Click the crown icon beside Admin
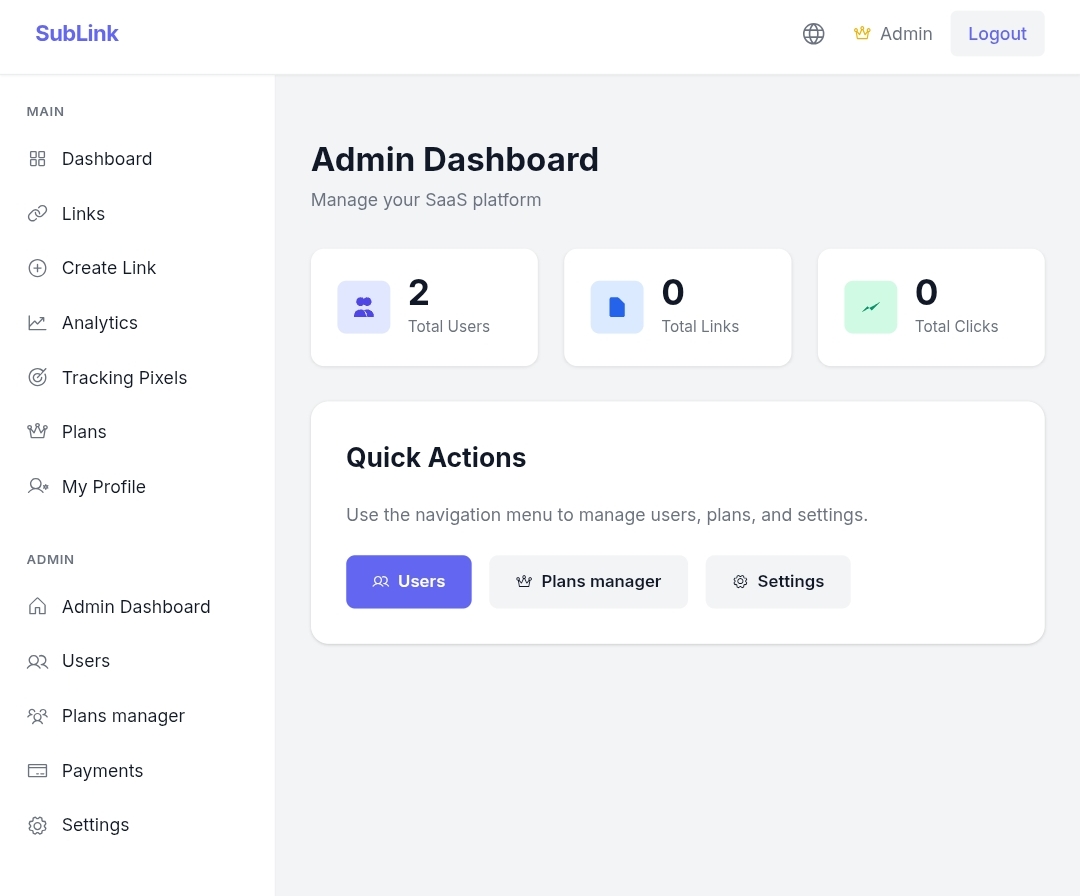The height and width of the screenshot is (896, 1080). point(862,33)
